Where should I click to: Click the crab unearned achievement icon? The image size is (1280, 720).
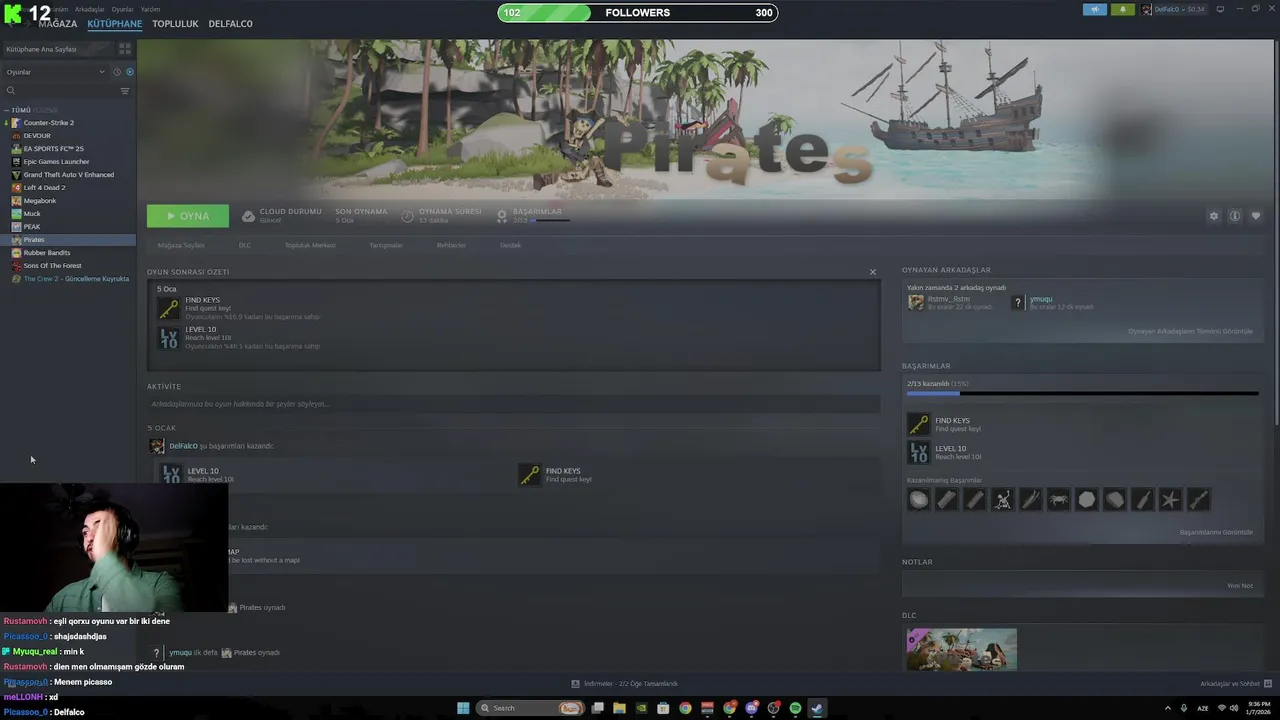tap(1059, 499)
